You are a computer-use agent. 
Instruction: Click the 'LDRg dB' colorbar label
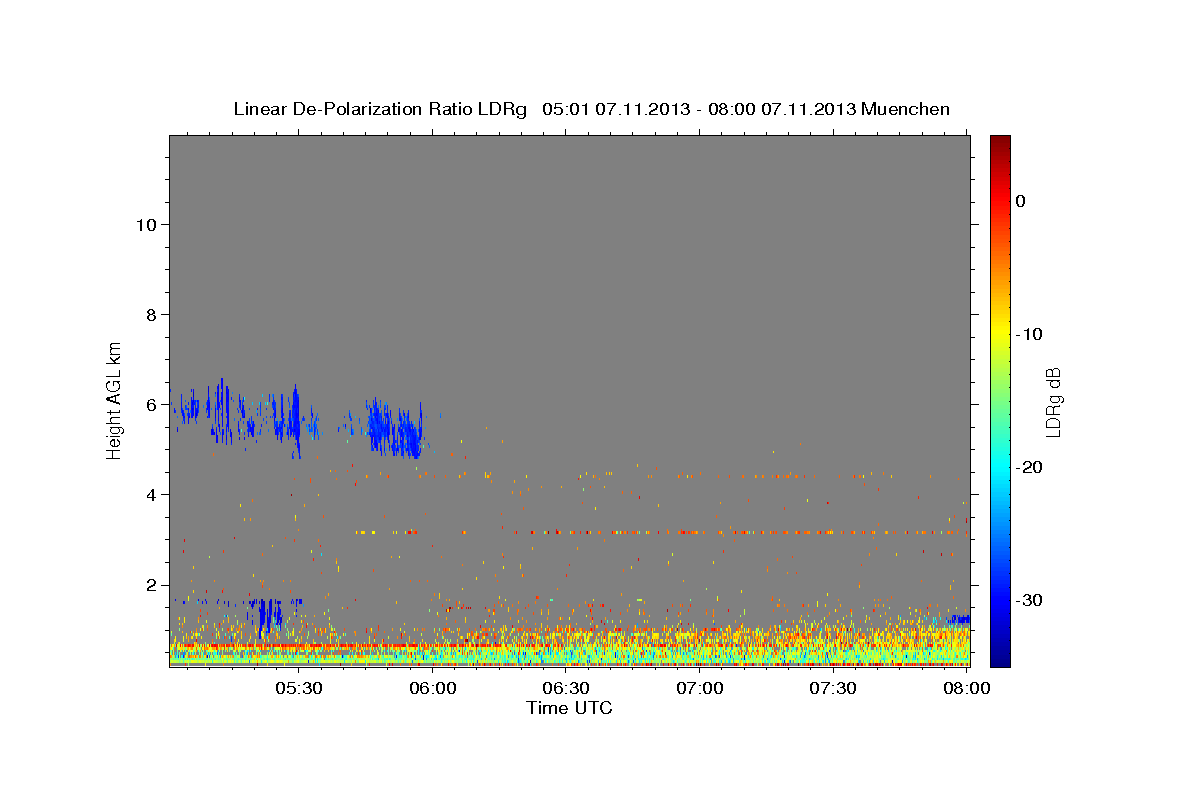[1052, 401]
